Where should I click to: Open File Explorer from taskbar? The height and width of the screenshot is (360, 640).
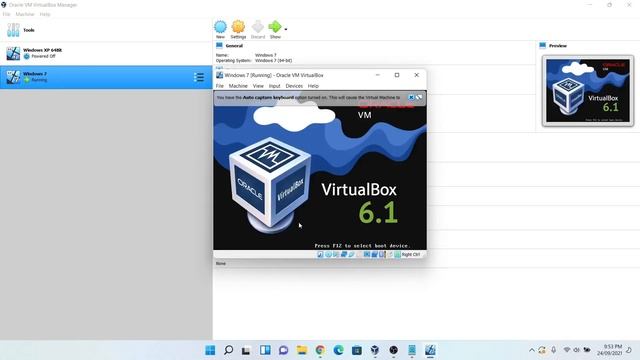coord(302,350)
